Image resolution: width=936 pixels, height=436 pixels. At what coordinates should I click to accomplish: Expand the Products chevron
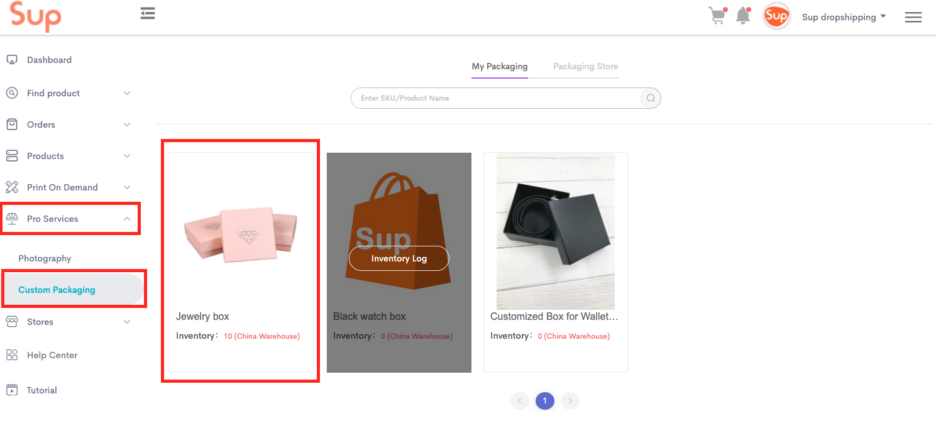pyautogui.click(x=127, y=156)
